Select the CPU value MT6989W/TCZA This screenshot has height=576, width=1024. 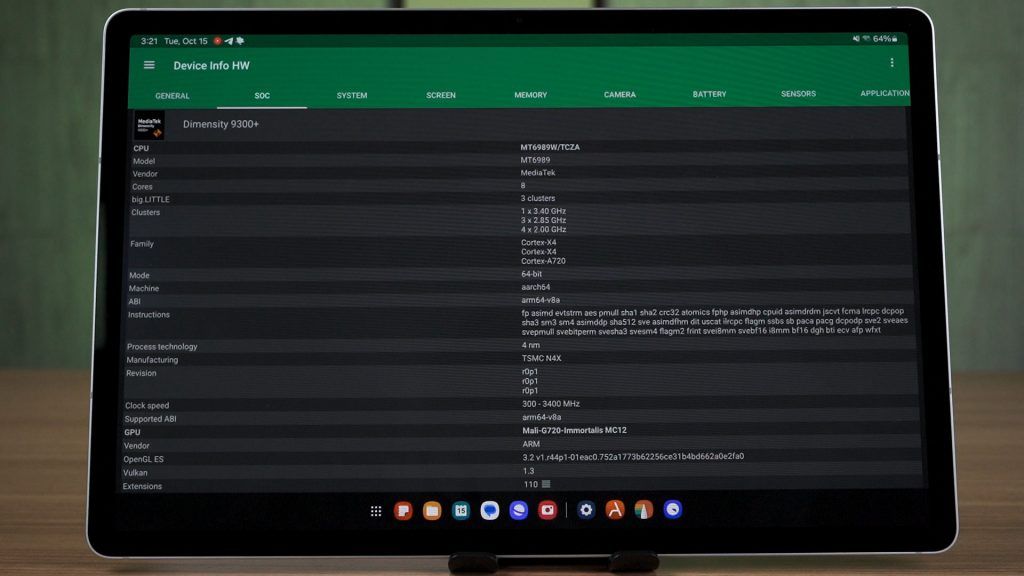550,147
